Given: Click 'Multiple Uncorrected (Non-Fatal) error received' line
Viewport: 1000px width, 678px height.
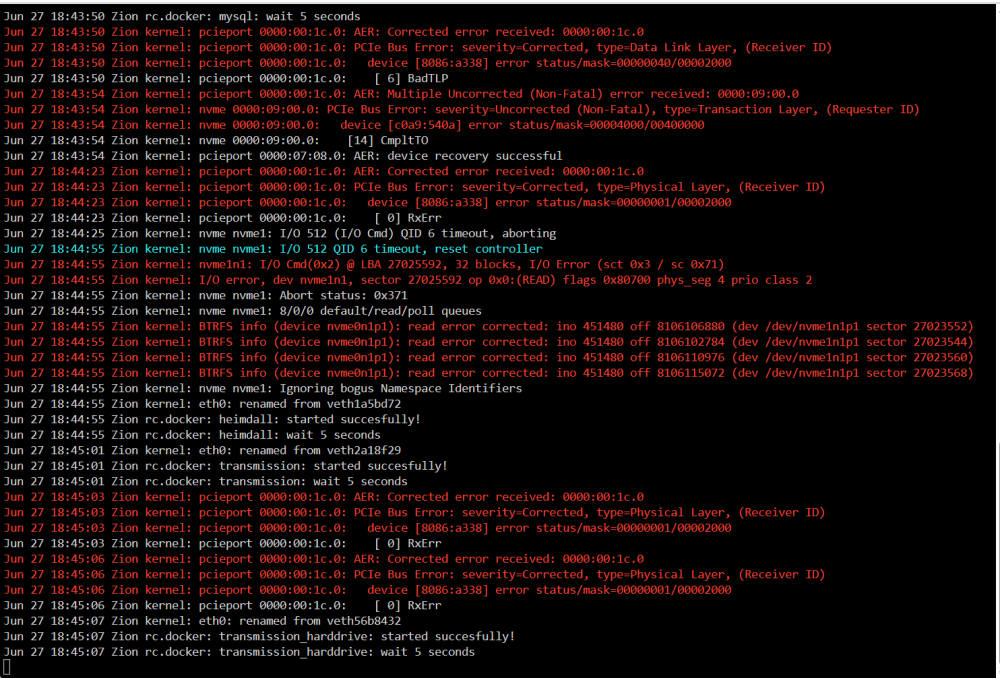Looking at the screenshot, I should (x=401, y=94).
